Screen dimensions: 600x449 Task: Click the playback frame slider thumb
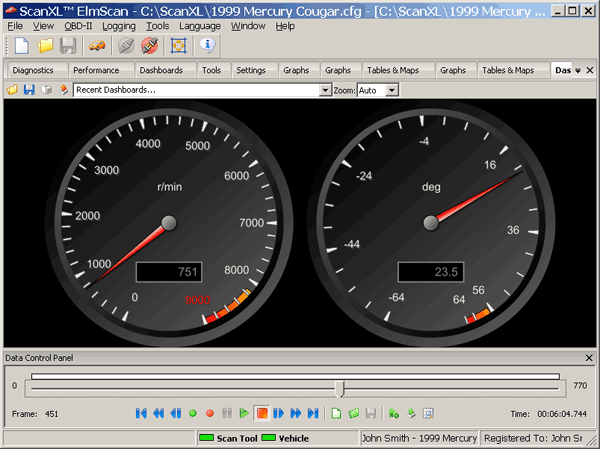[341, 387]
